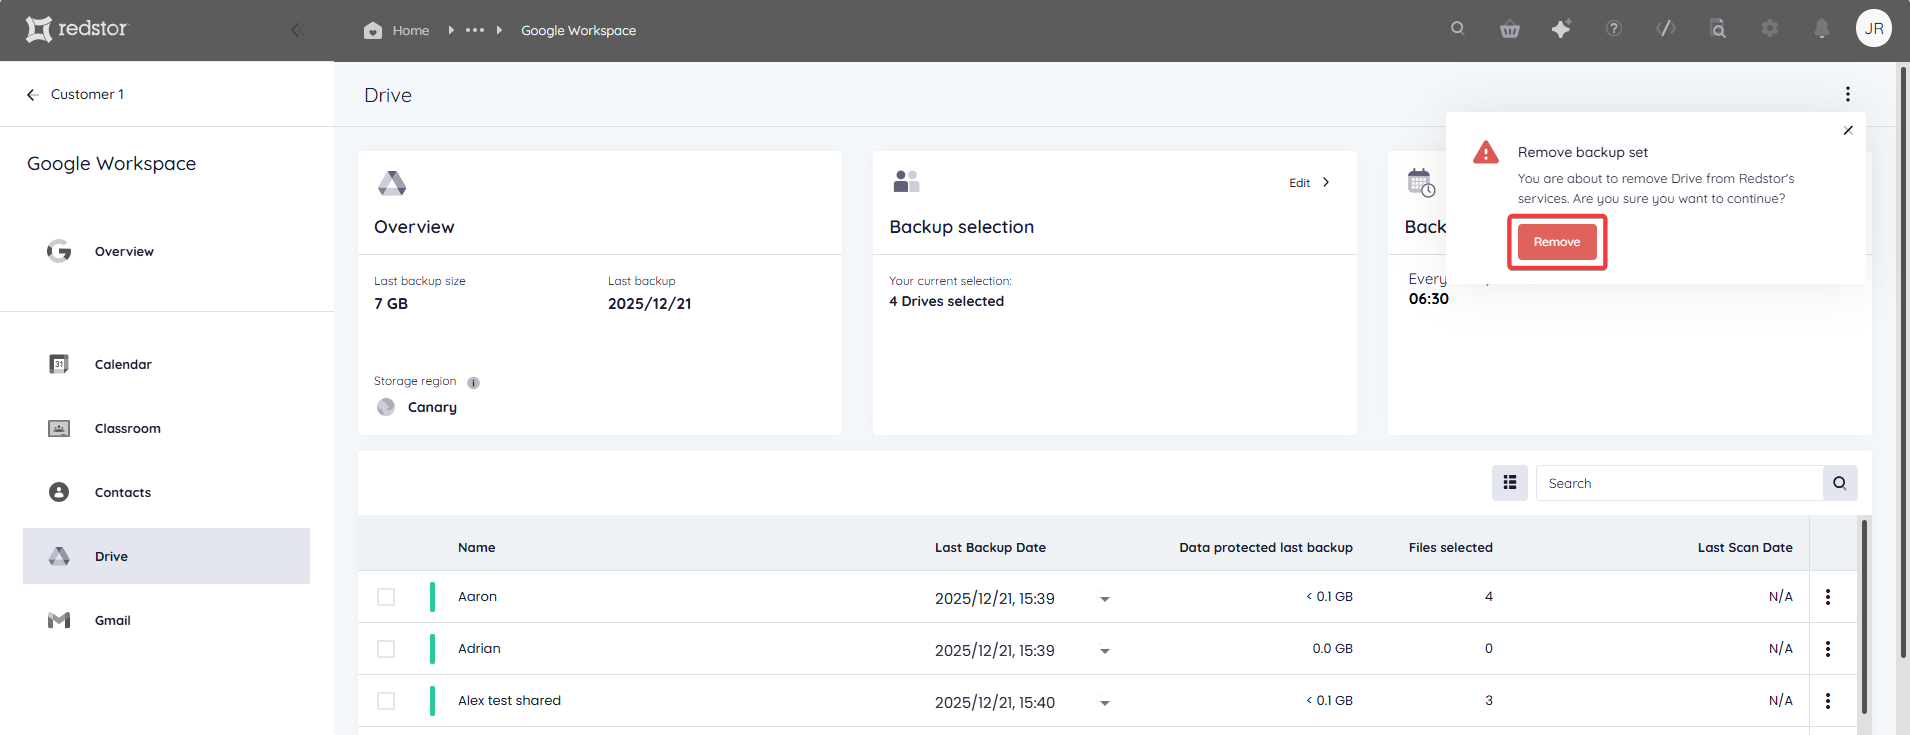1910x735 pixels.
Task: Click the backup schedule calendar icon
Action: [1421, 183]
